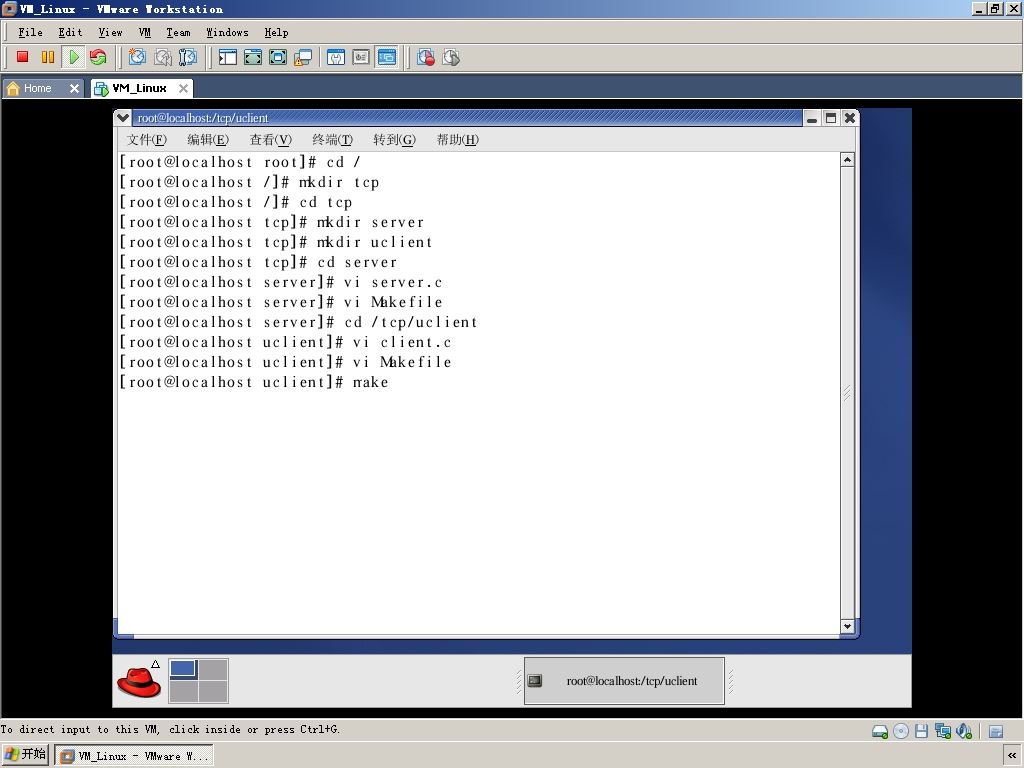Click the terminal scrollbar down arrow
This screenshot has width=1024, height=768.
click(847, 626)
